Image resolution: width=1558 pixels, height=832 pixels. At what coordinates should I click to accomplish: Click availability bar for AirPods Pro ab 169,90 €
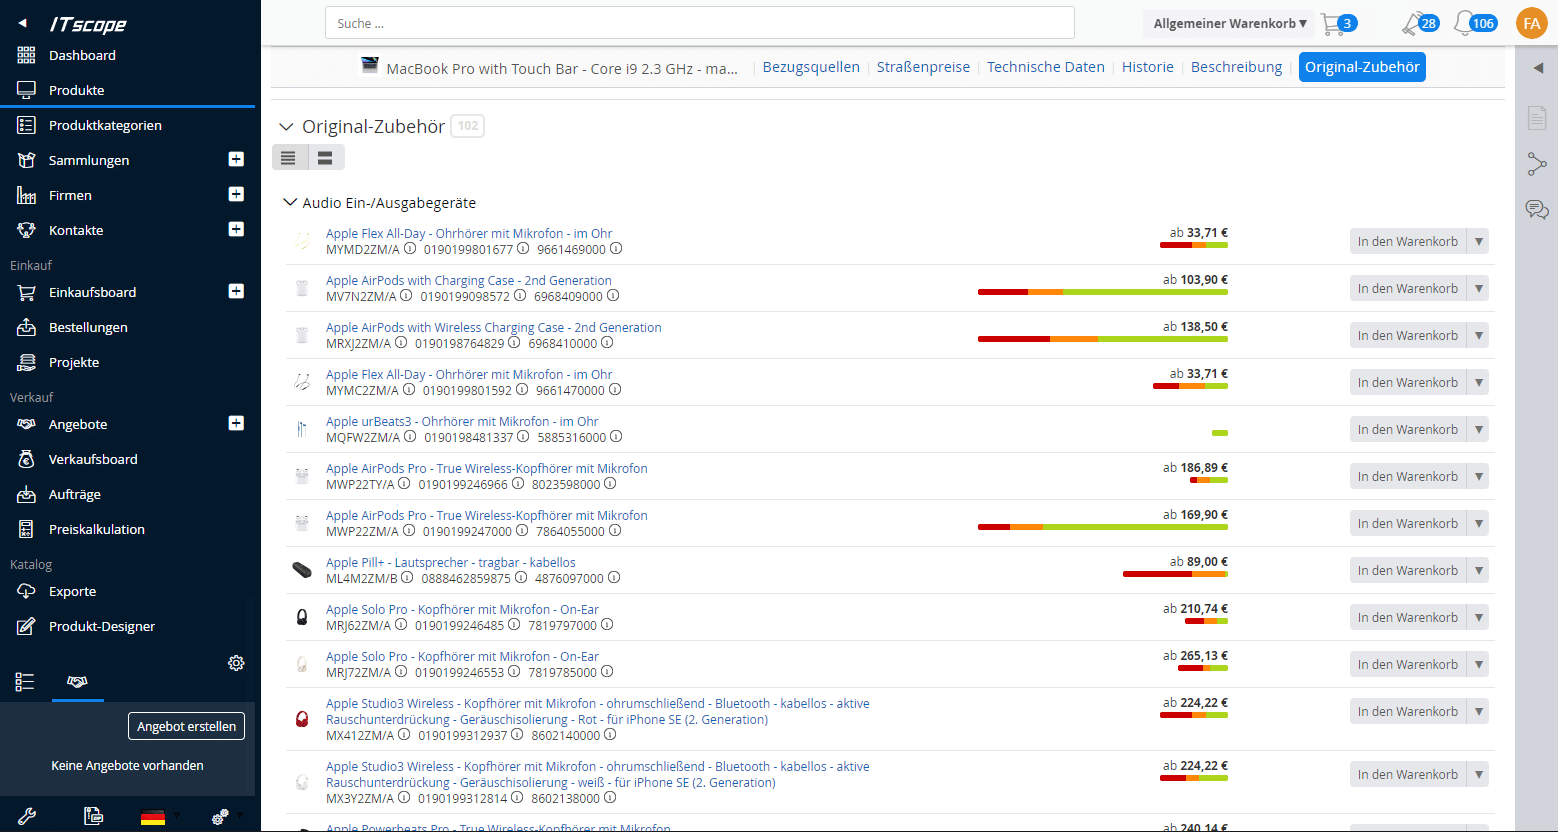pos(1103,527)
